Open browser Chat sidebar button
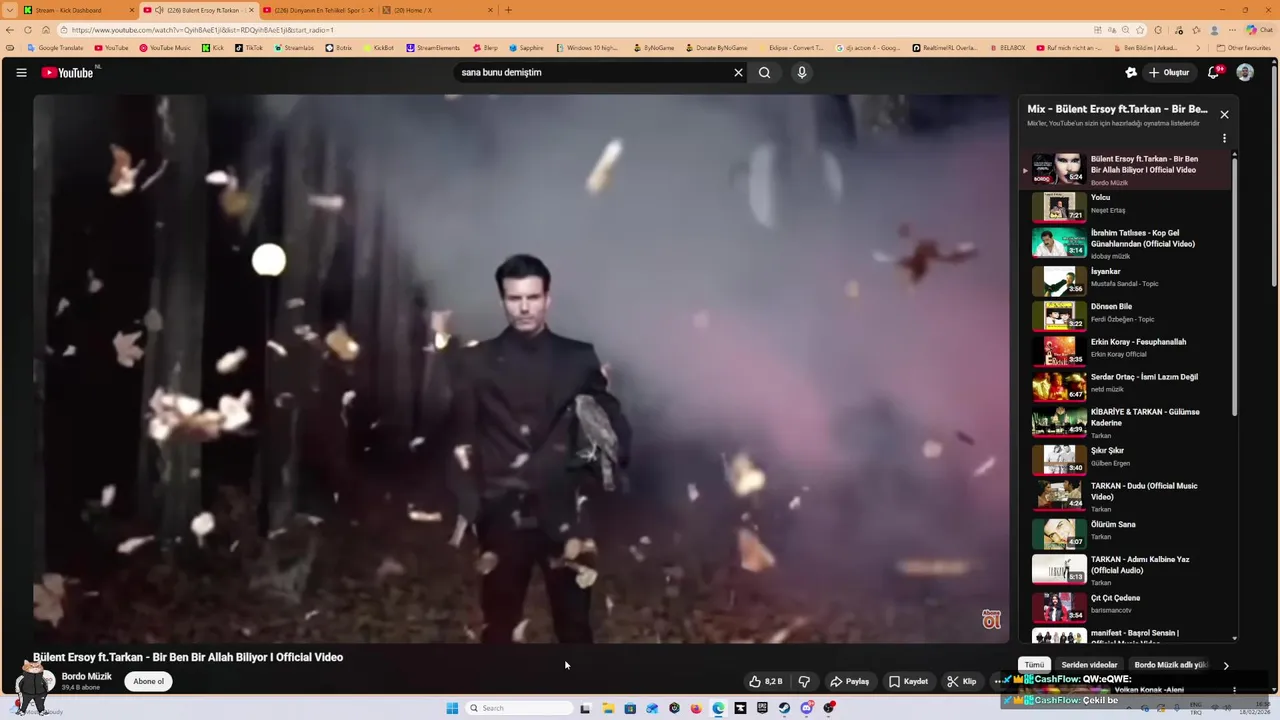The image size is (1280, 720). 1259,30
